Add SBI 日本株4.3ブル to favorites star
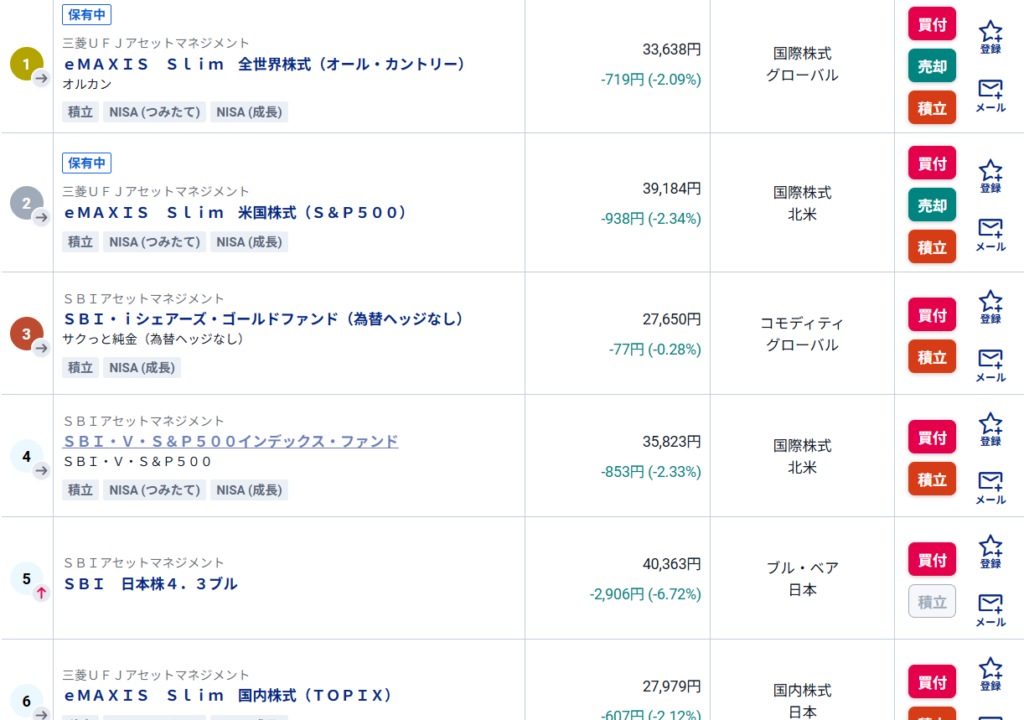Viewport: 1024px width, 720px height. [990, 552]
